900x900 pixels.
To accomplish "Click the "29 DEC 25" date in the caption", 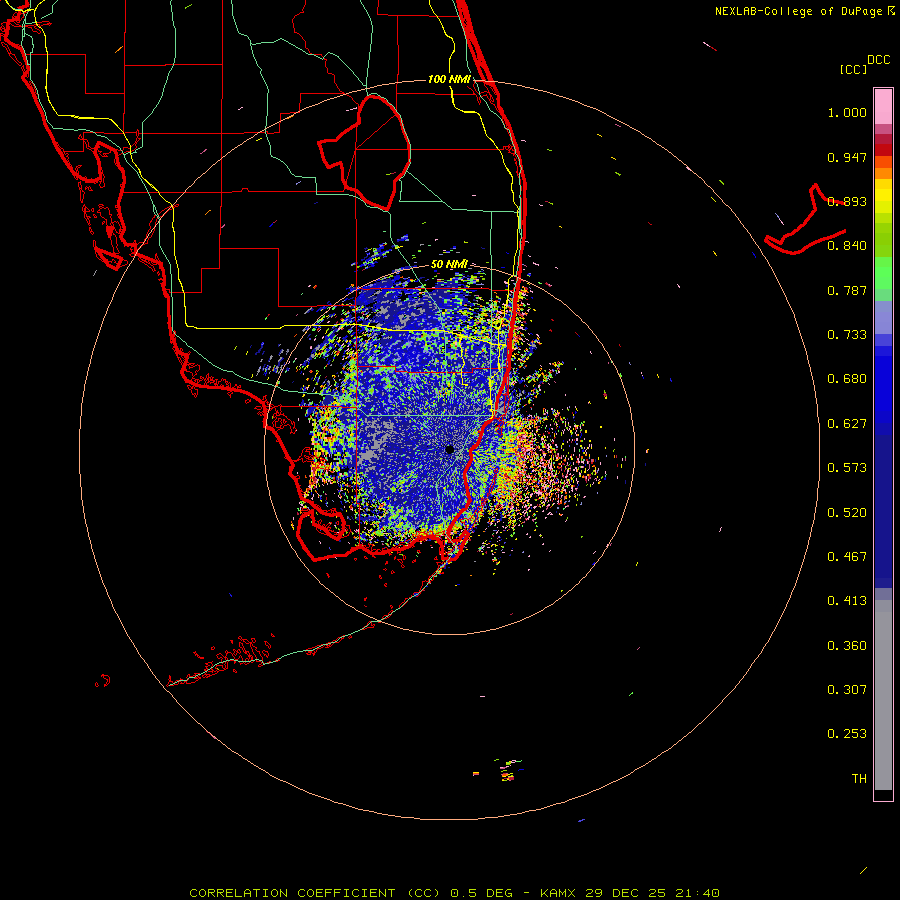I will tap(626, 893).
